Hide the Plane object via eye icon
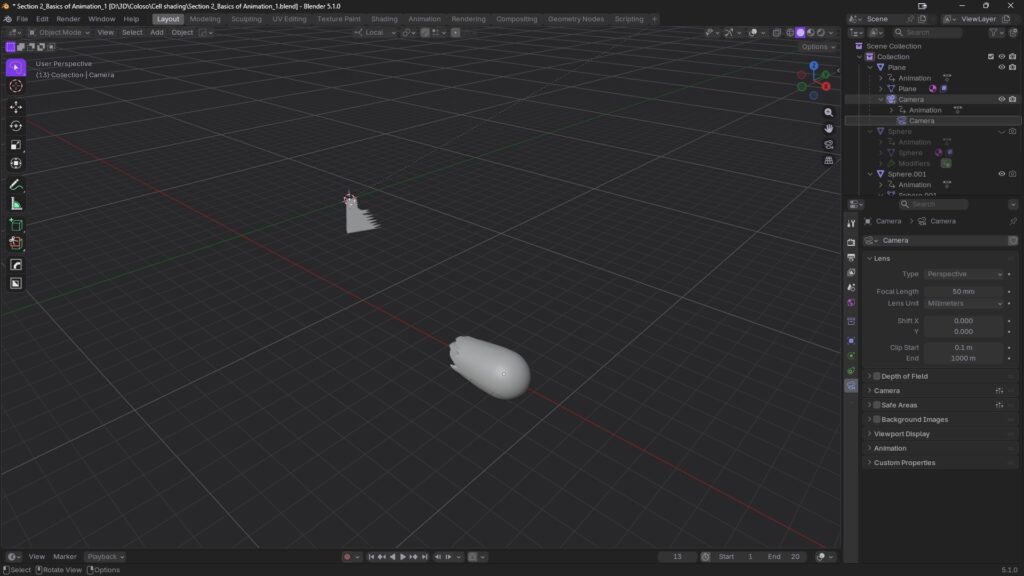Screen dimensions: 1024x576 pos(1001,67)
